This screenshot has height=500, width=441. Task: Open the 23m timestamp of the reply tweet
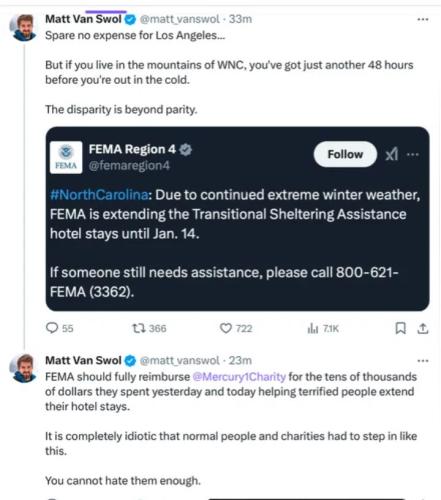[x=240, y=361]
